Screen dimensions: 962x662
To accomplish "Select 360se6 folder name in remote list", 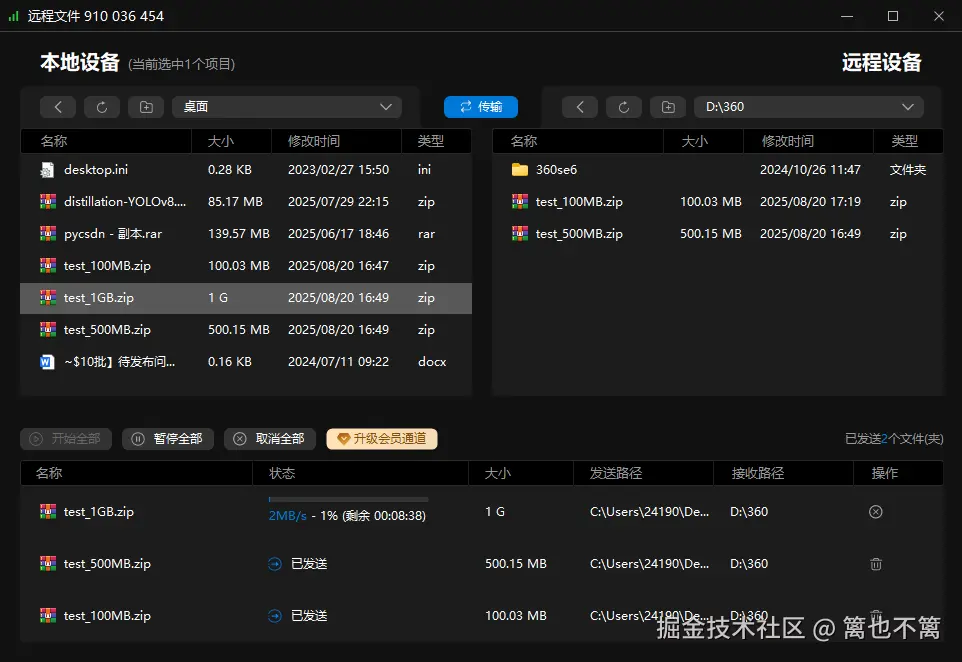I will 556,170.
